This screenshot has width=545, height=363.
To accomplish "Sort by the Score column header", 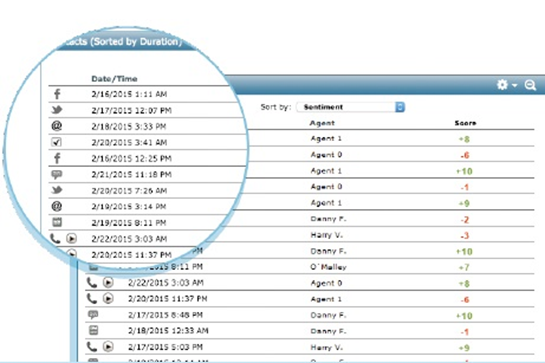I will click(465, 123).
